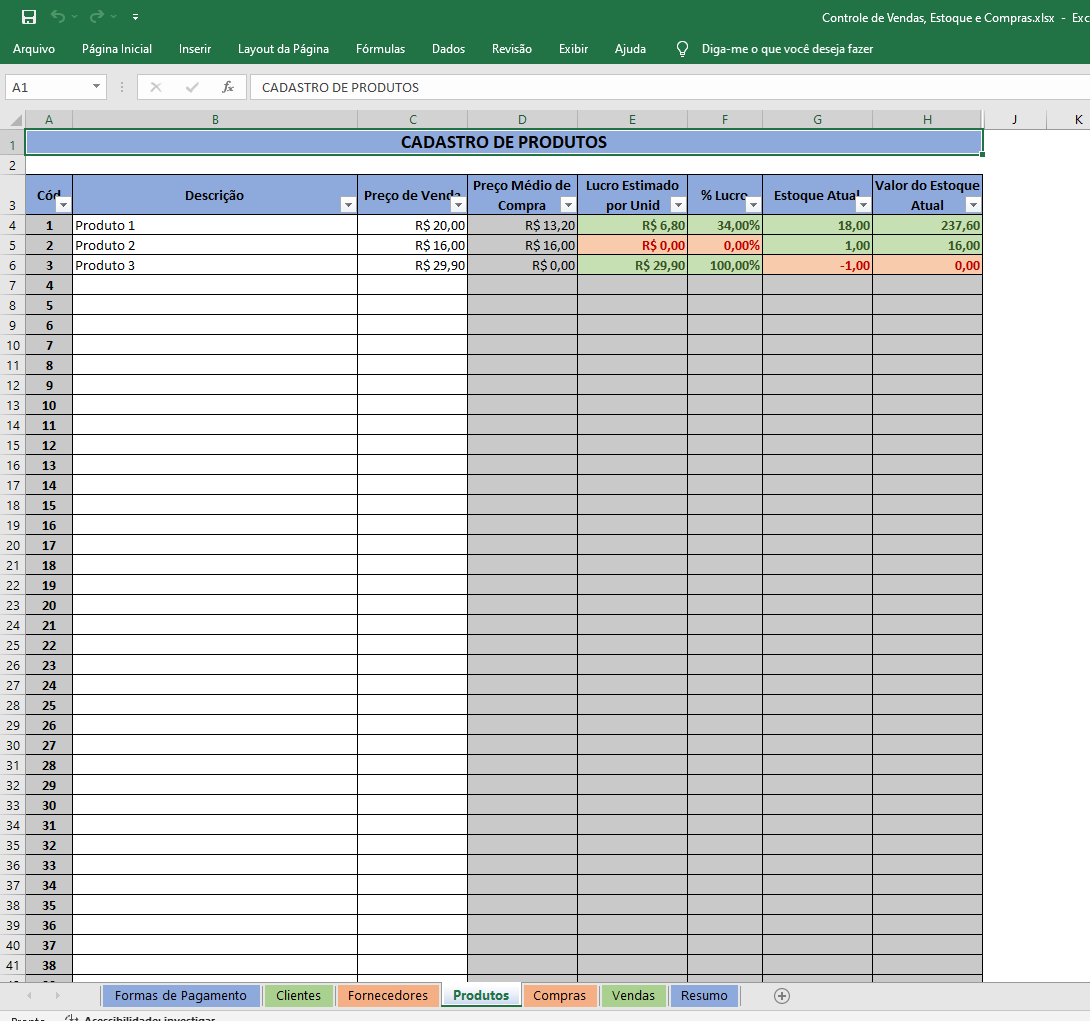Switch to the Vendas sheet tab
This screenshot has width=1090, height=1021.
[633, 995]
